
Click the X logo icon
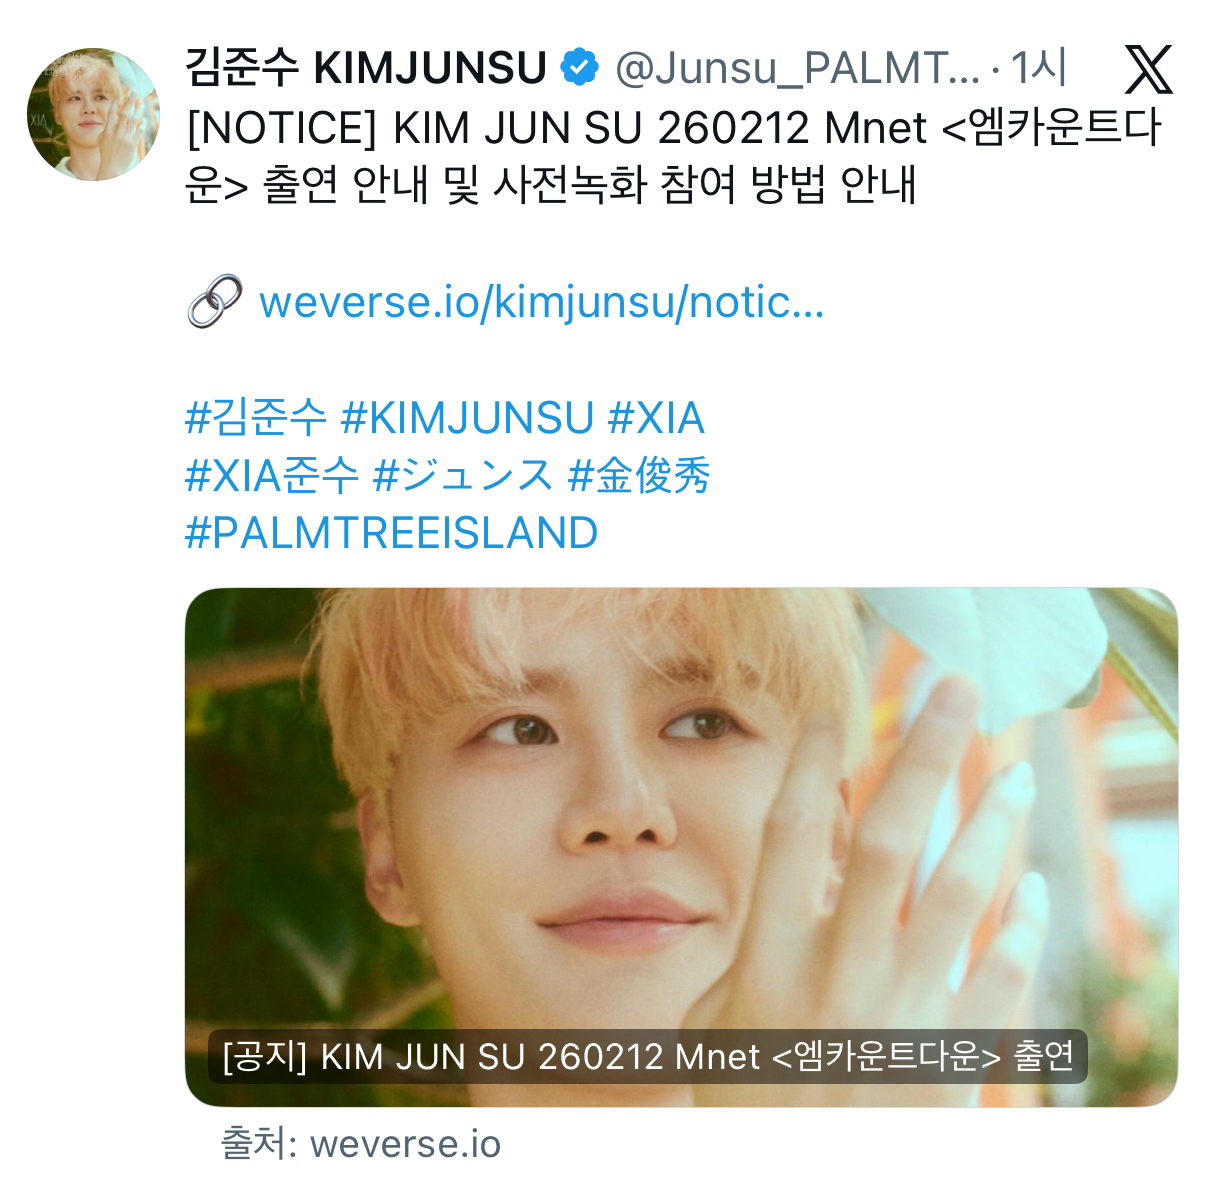(x=1148, y=70)
